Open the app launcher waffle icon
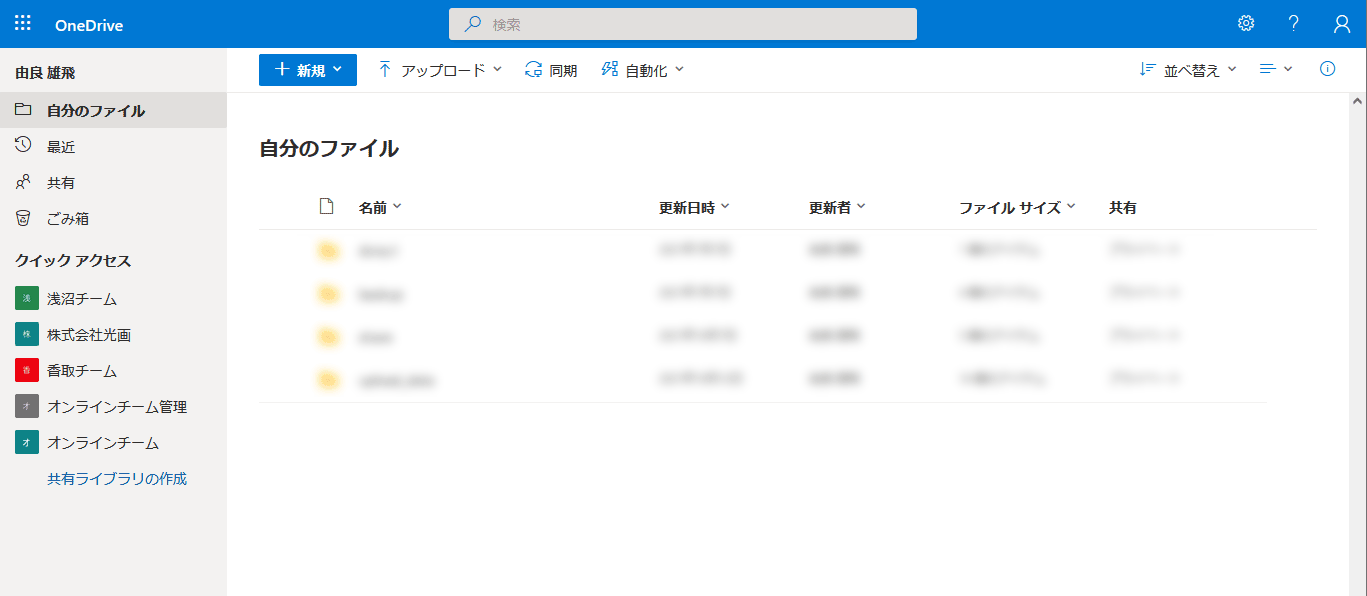Image resolution: width=1367 pixels, height=596 pixels. pos(23,24)
